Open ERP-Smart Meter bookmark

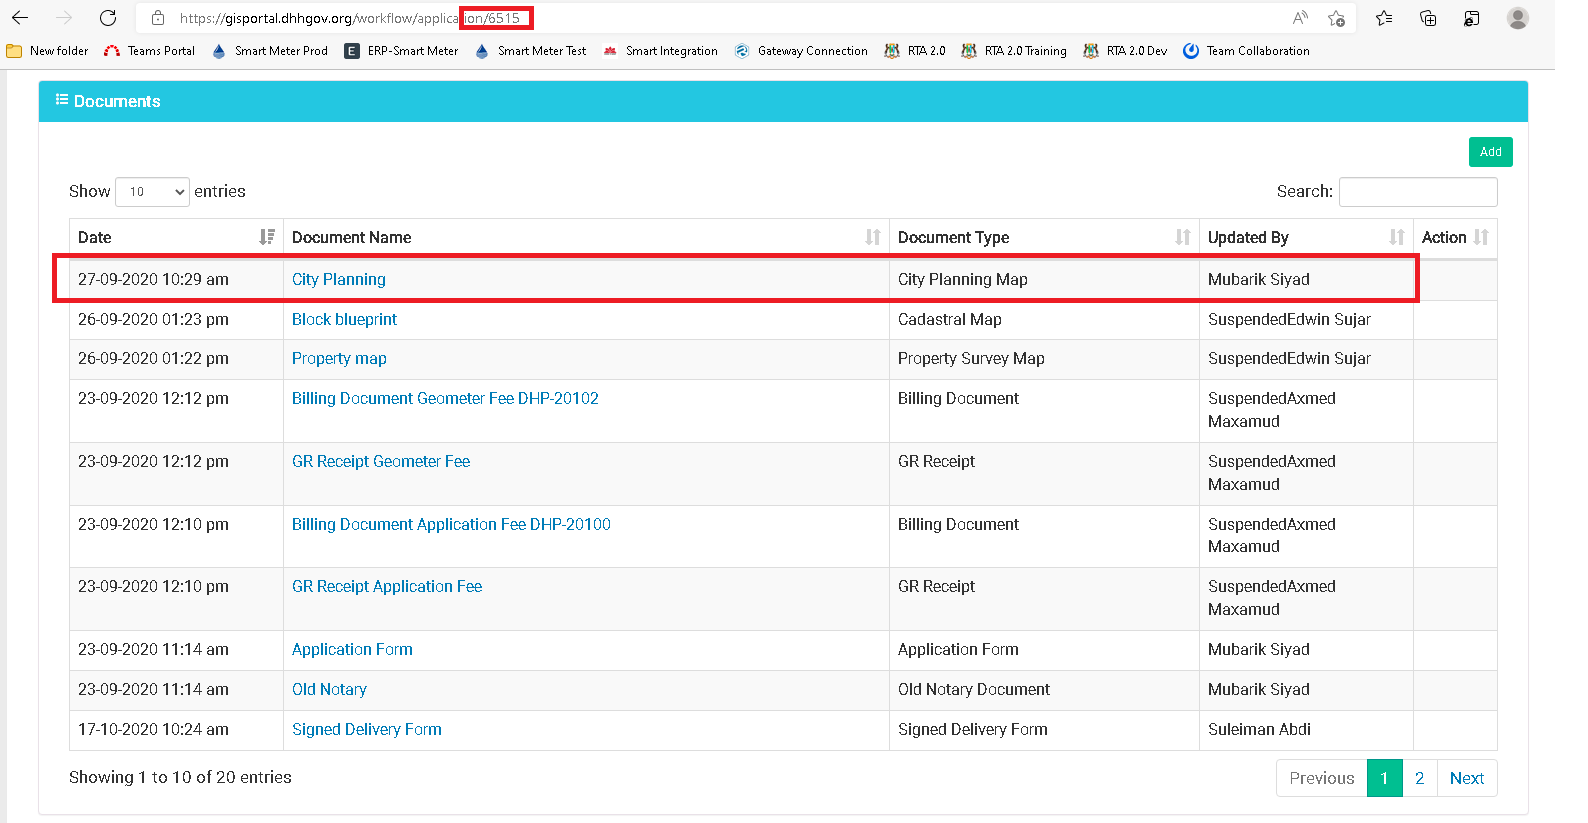click(401, 51)
